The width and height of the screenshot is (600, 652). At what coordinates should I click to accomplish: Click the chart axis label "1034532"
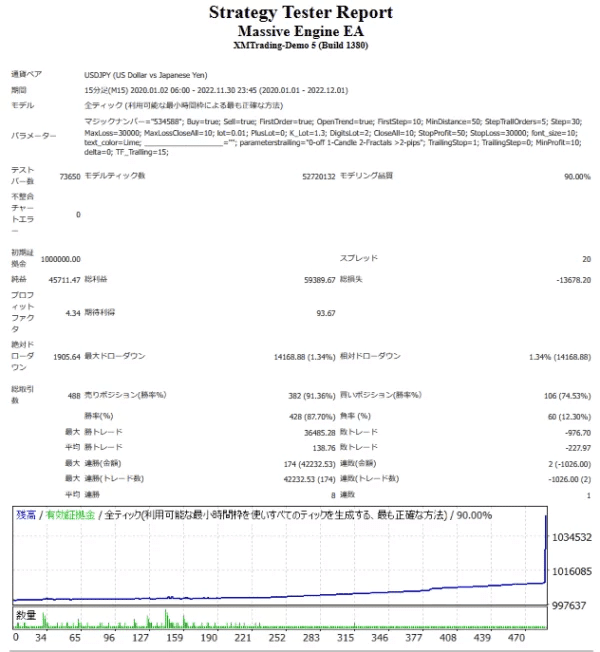point(572,538)
